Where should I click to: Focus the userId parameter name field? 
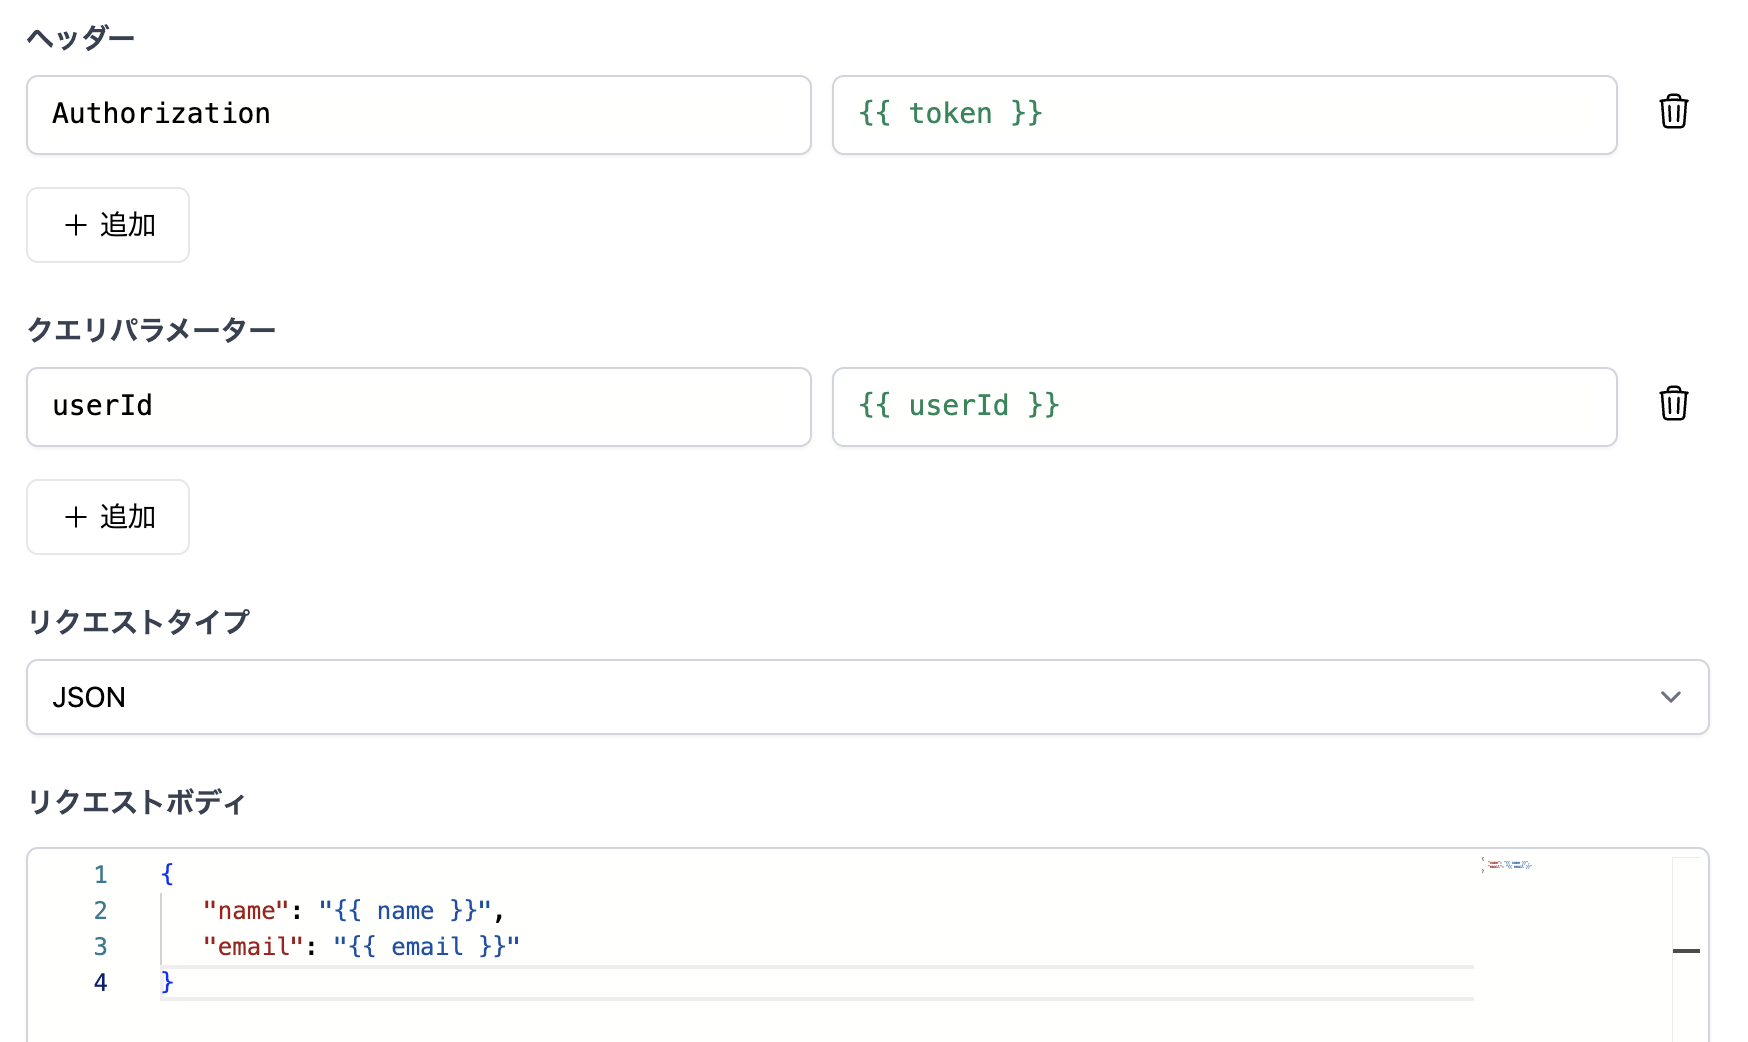418,407
